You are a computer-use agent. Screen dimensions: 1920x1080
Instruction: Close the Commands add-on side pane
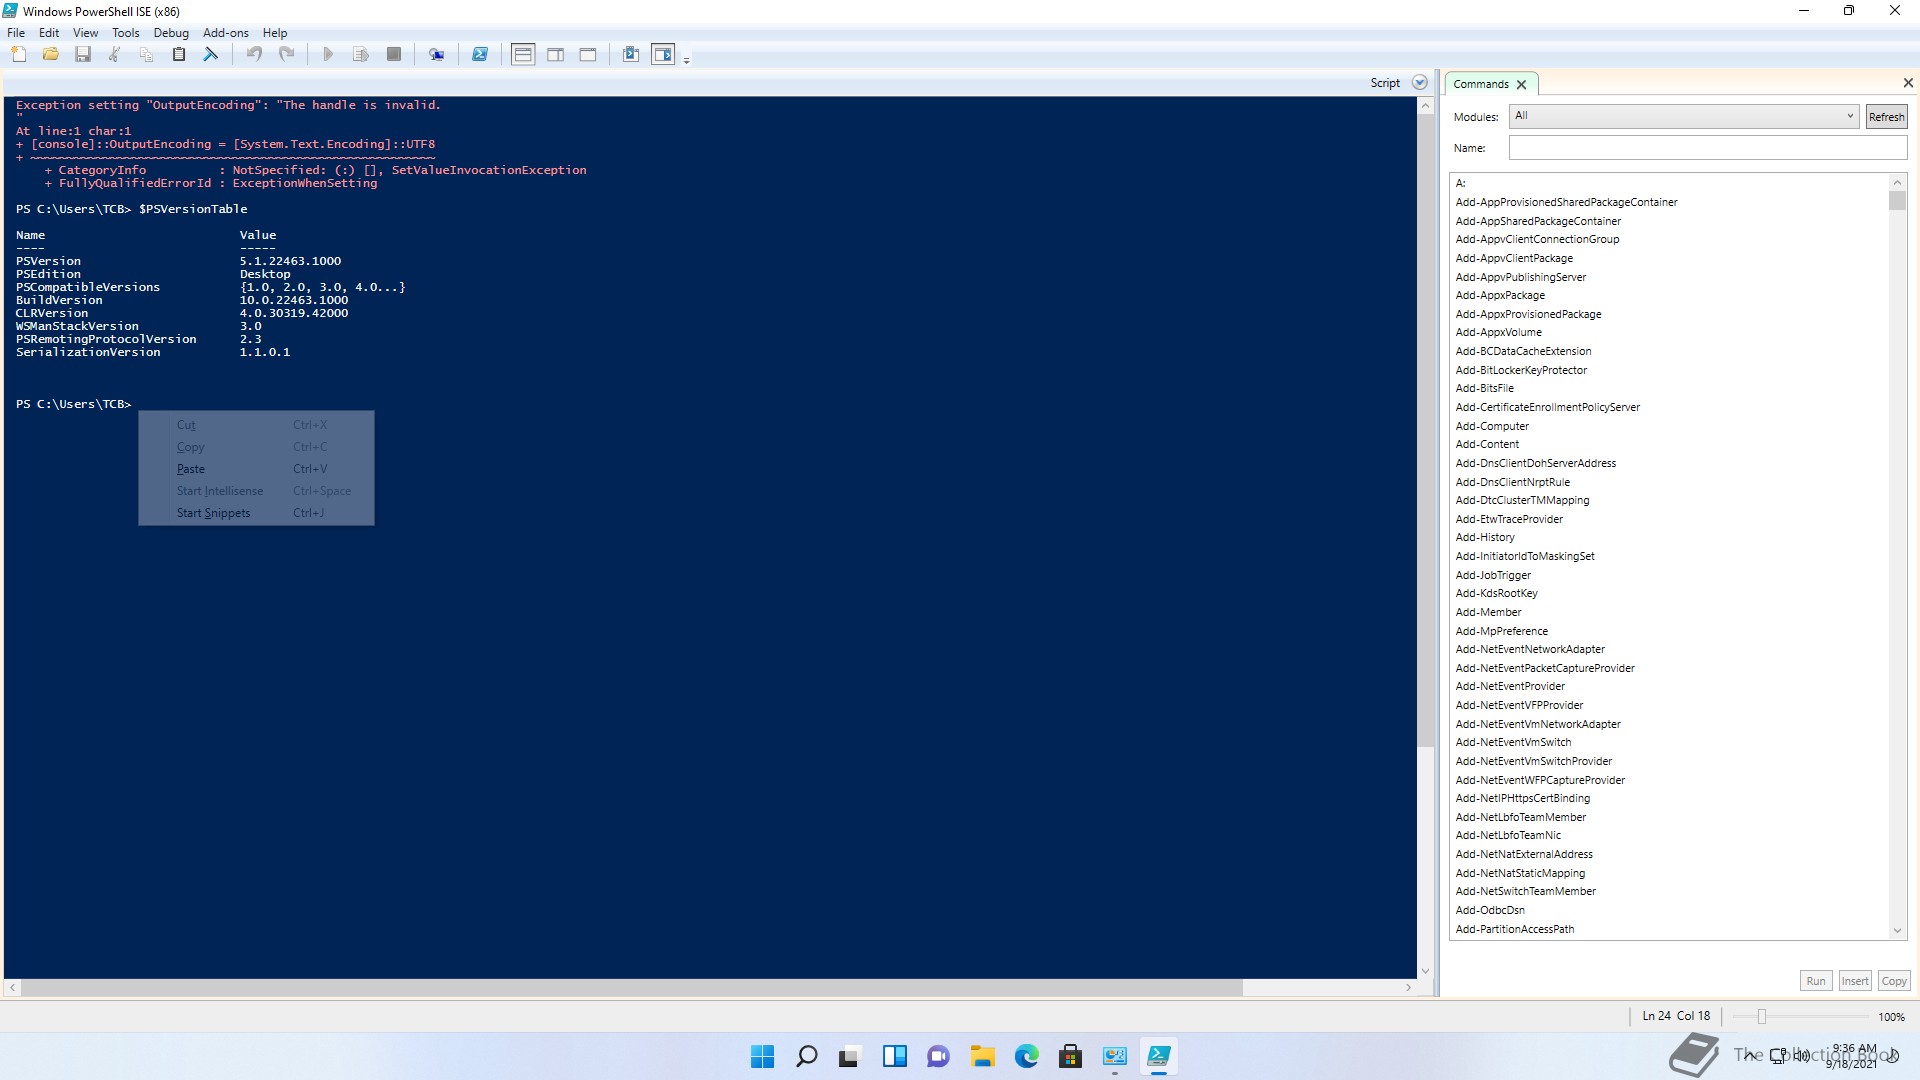tap(1907, 83)
